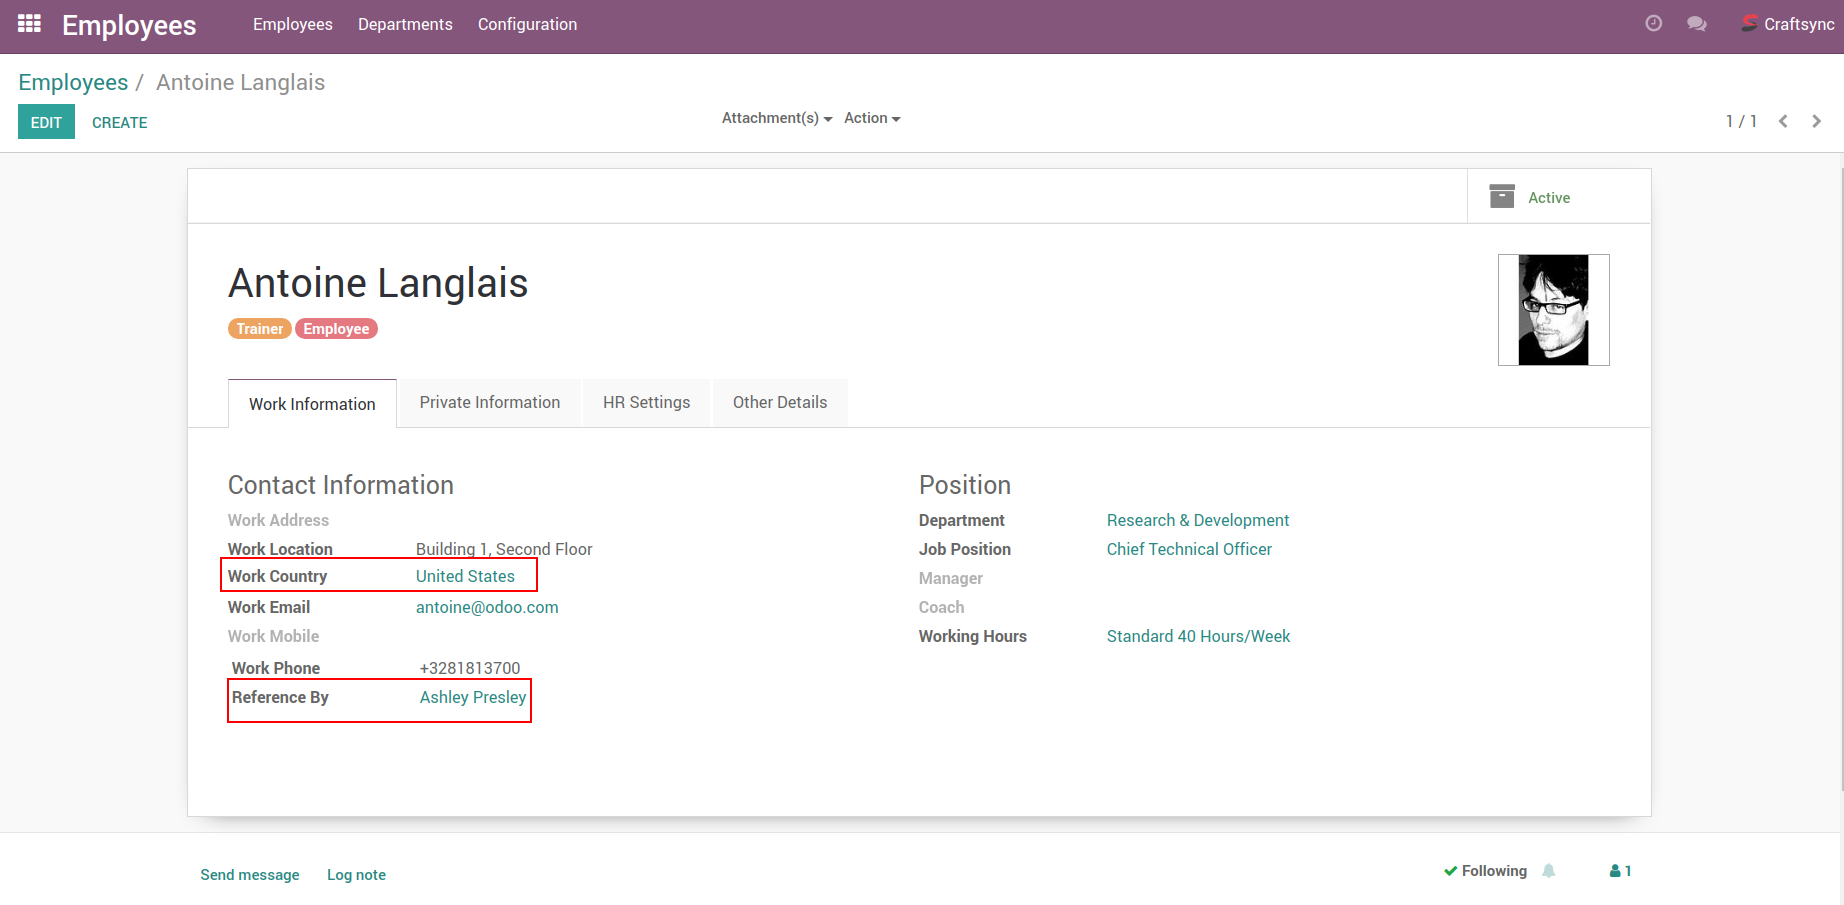The image size is (1844, 905).
Task: Open the conversations chat icon
Action: 1696,24
